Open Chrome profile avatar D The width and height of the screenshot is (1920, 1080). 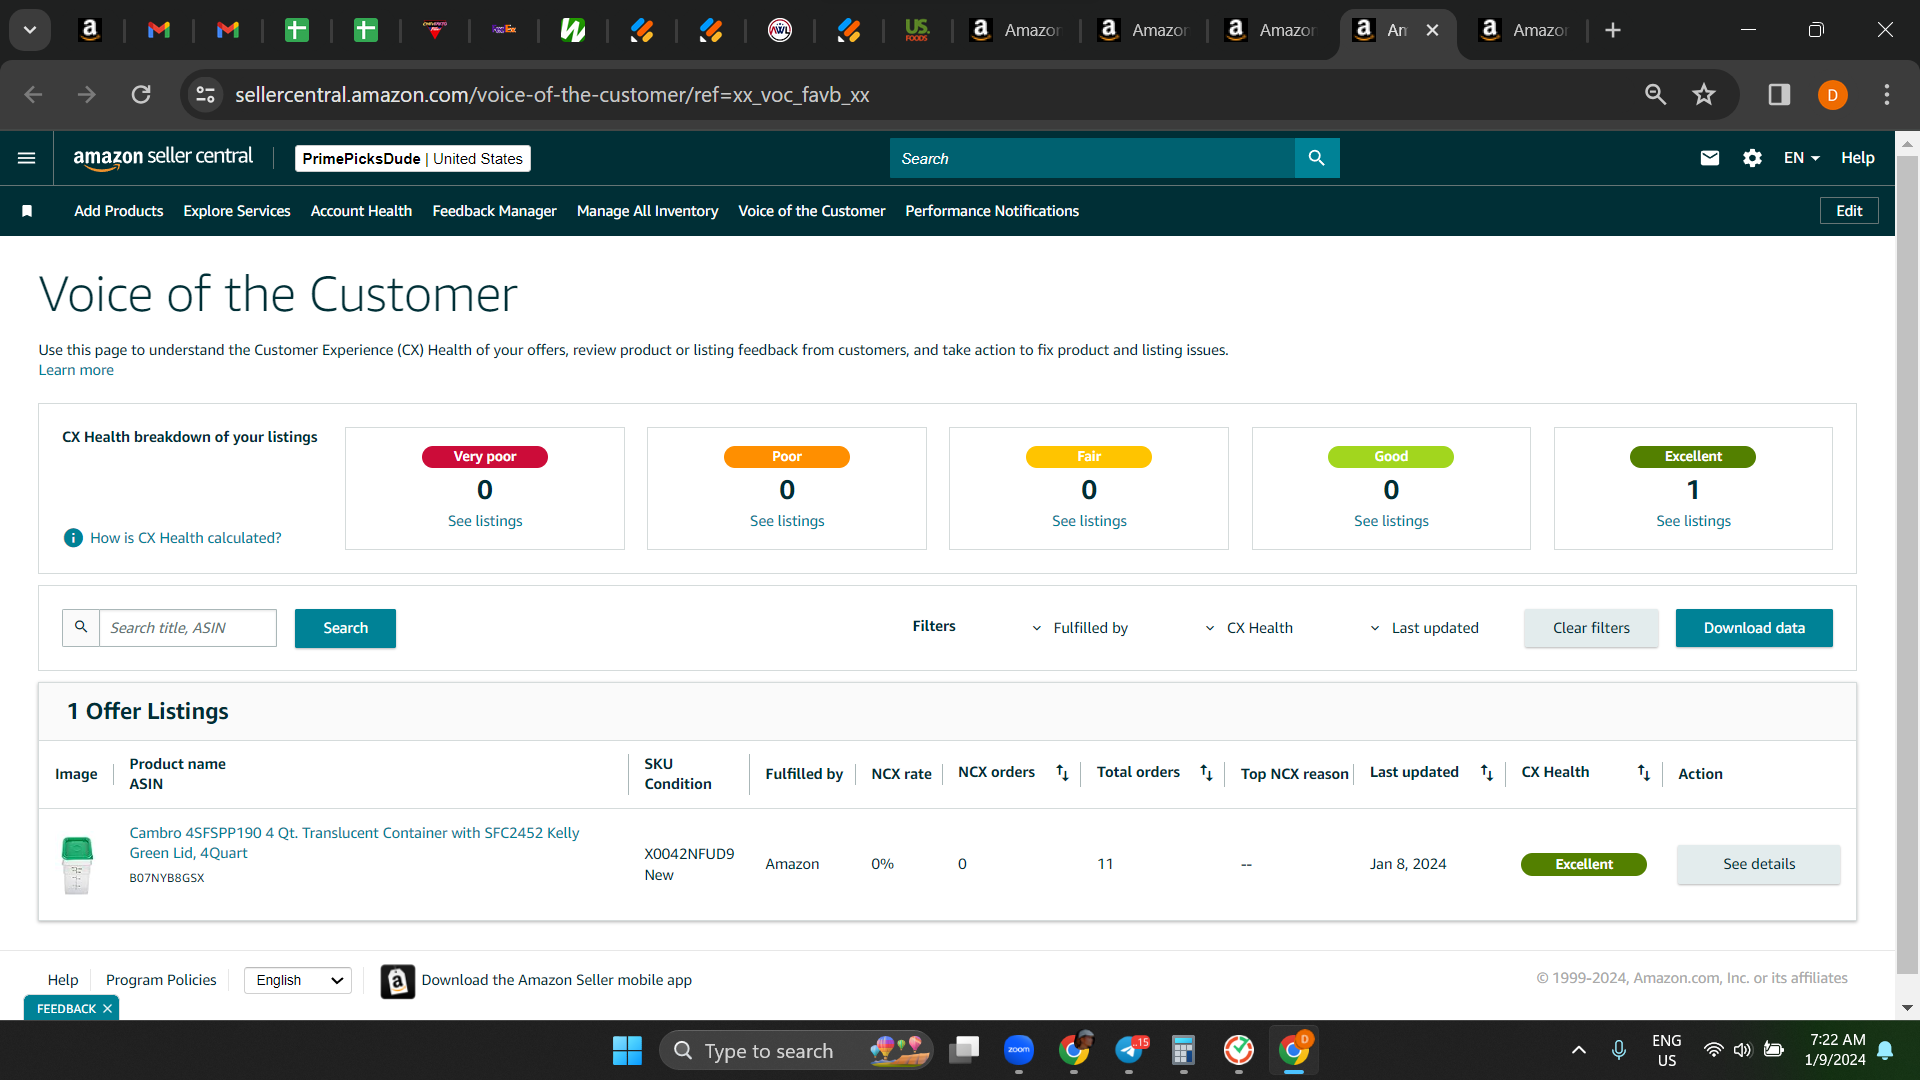pyautogui.click(x=1832, y=95)
